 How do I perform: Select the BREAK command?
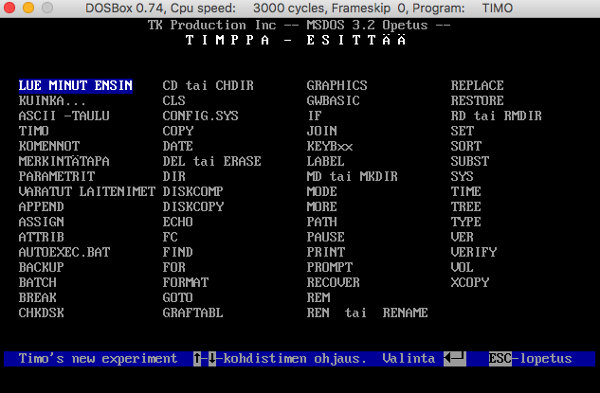click(38, 298)
